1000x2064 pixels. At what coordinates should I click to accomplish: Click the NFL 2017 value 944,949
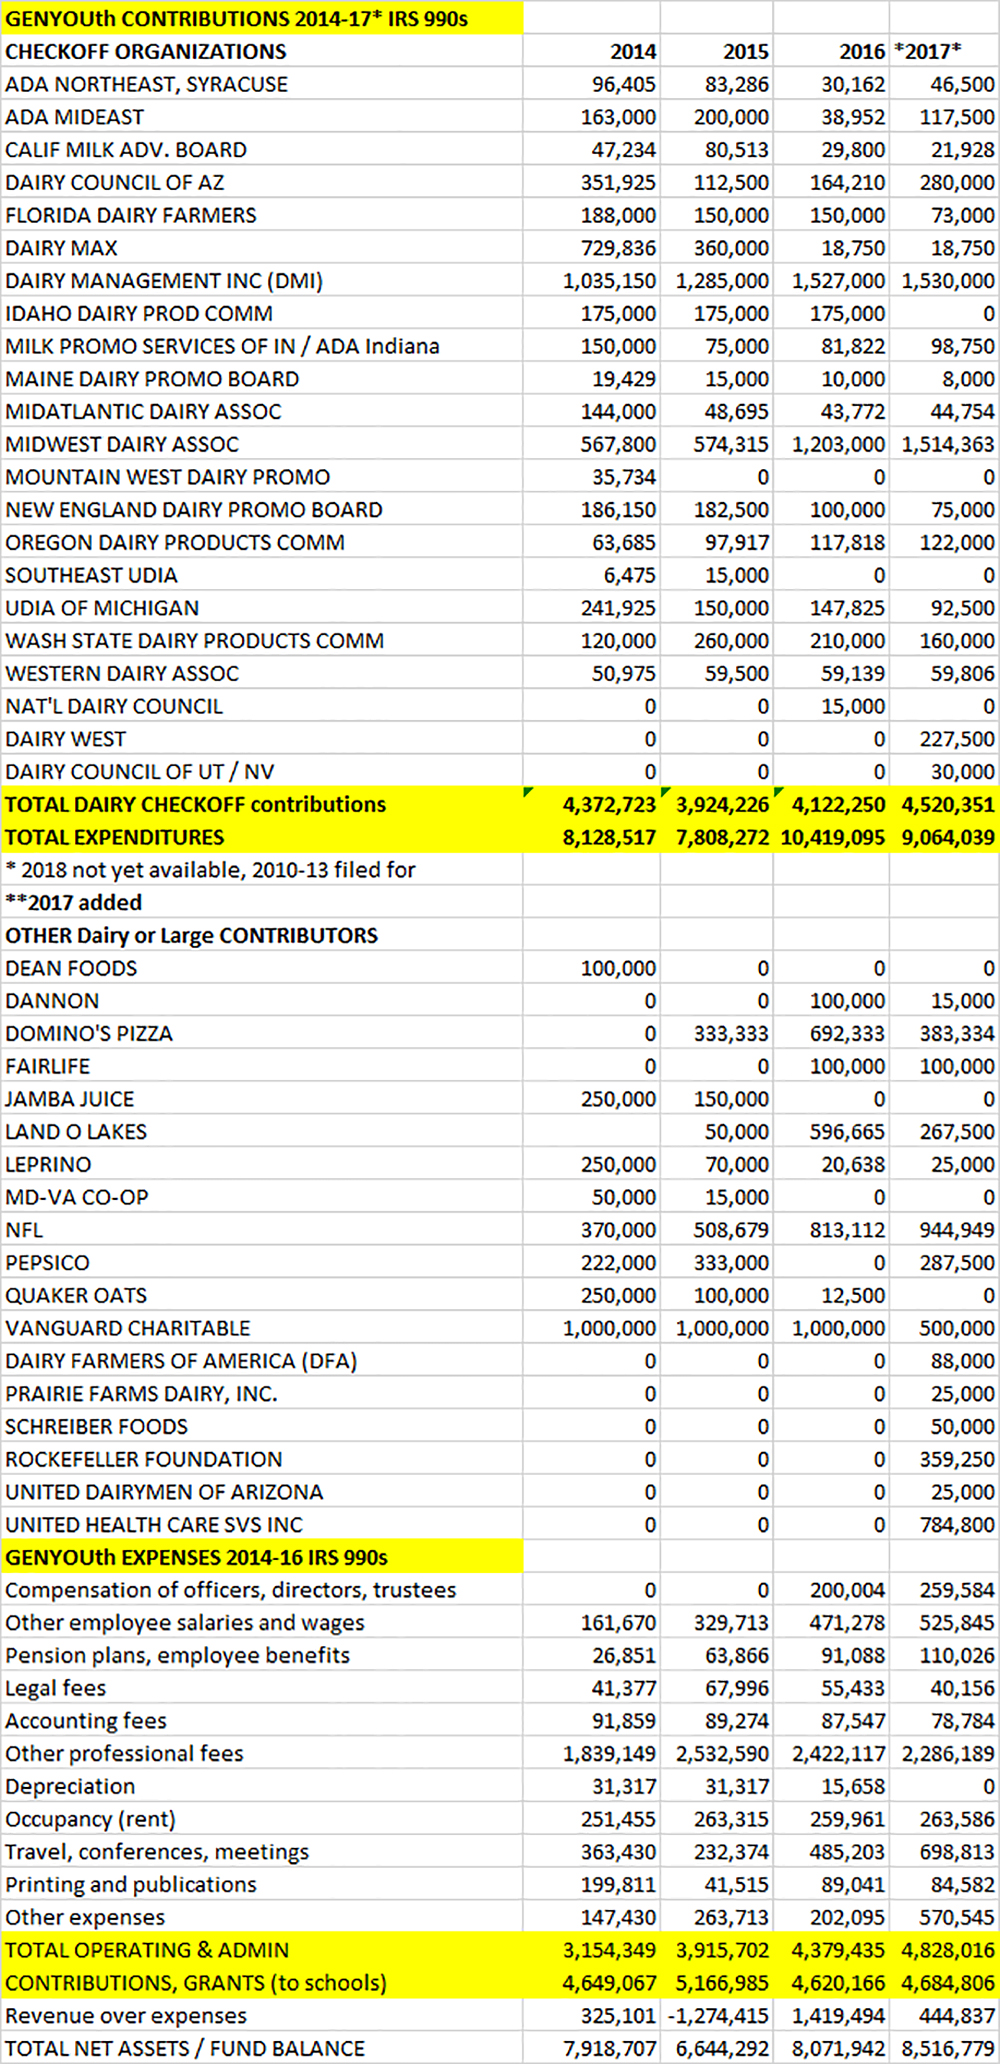click(957, 1230)
